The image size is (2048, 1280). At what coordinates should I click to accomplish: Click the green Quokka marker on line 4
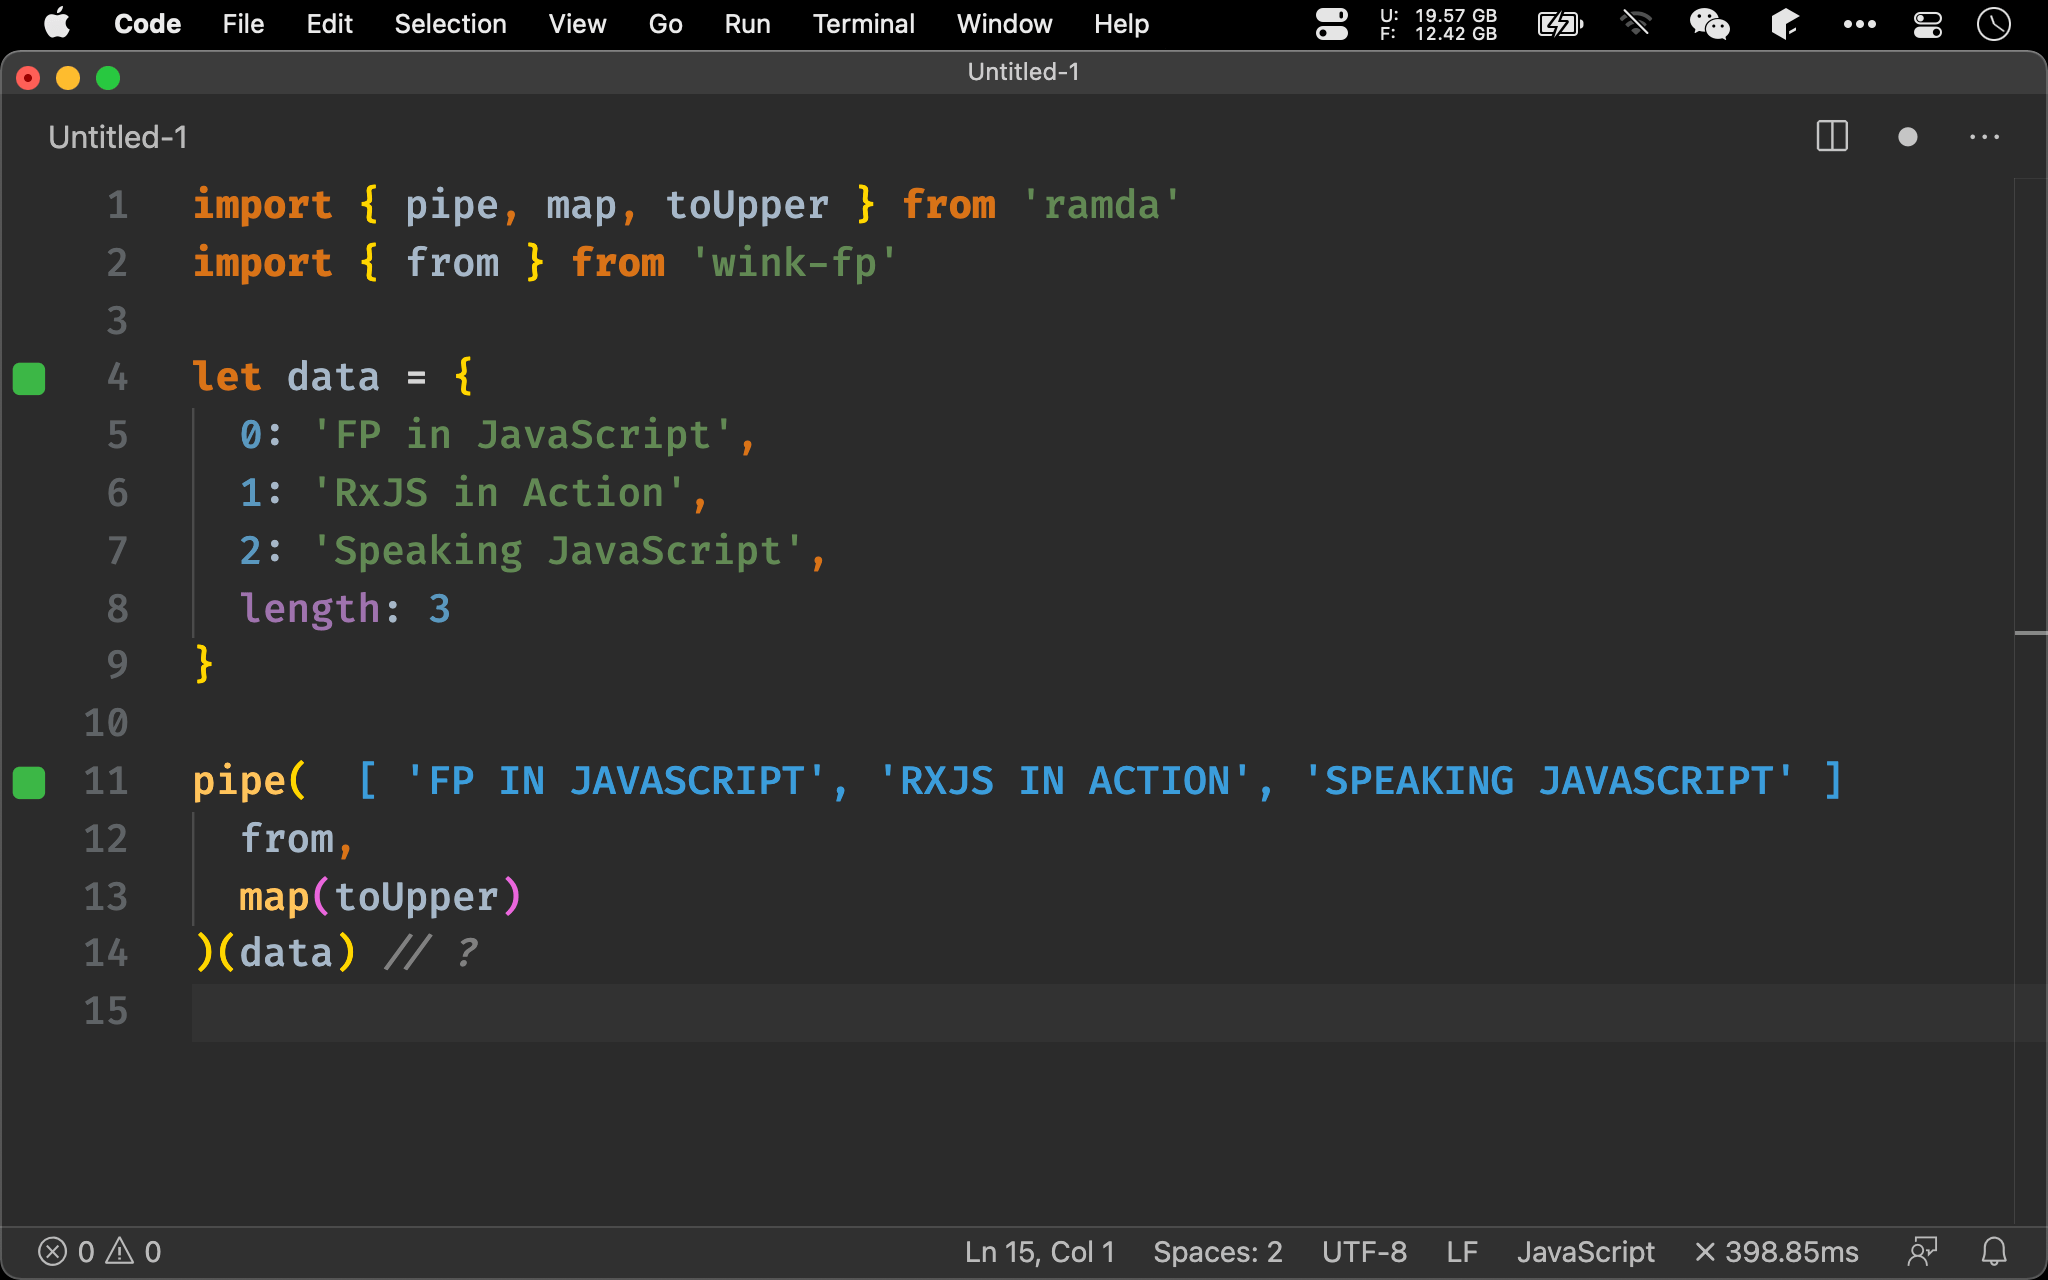29,378
